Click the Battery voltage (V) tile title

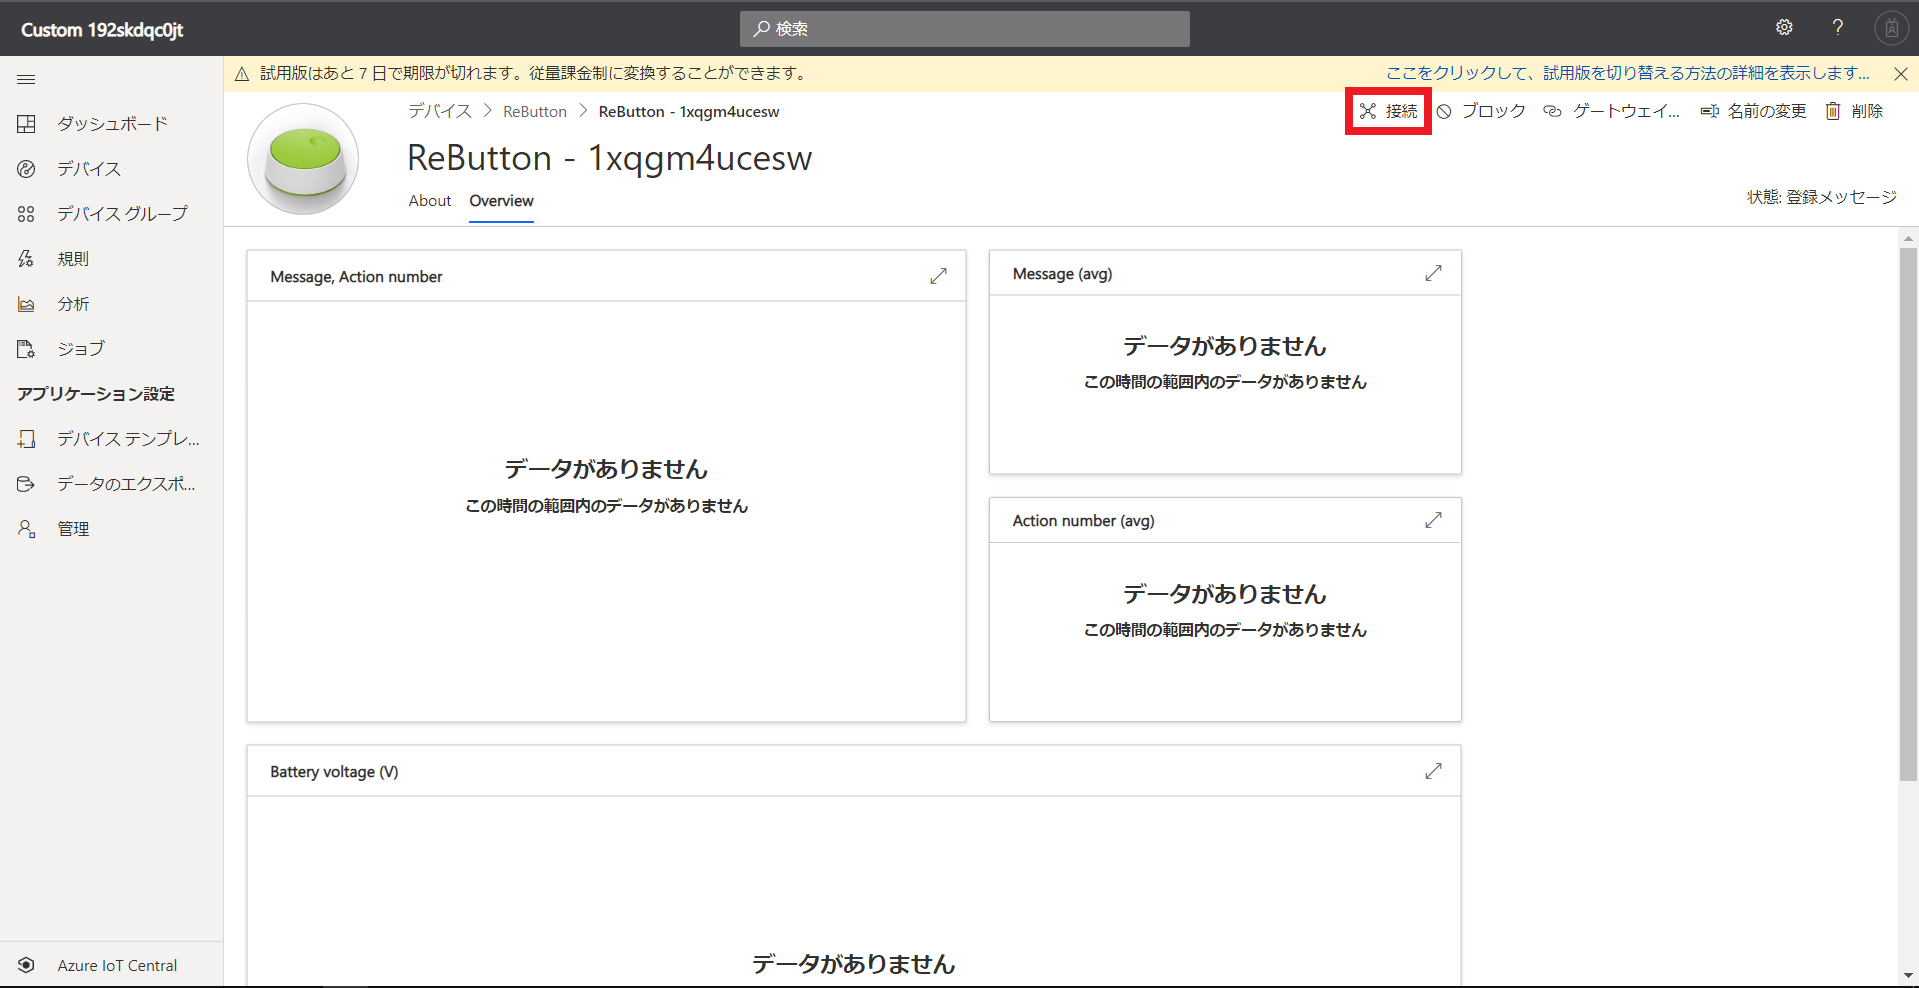click(x=334, y=772)
